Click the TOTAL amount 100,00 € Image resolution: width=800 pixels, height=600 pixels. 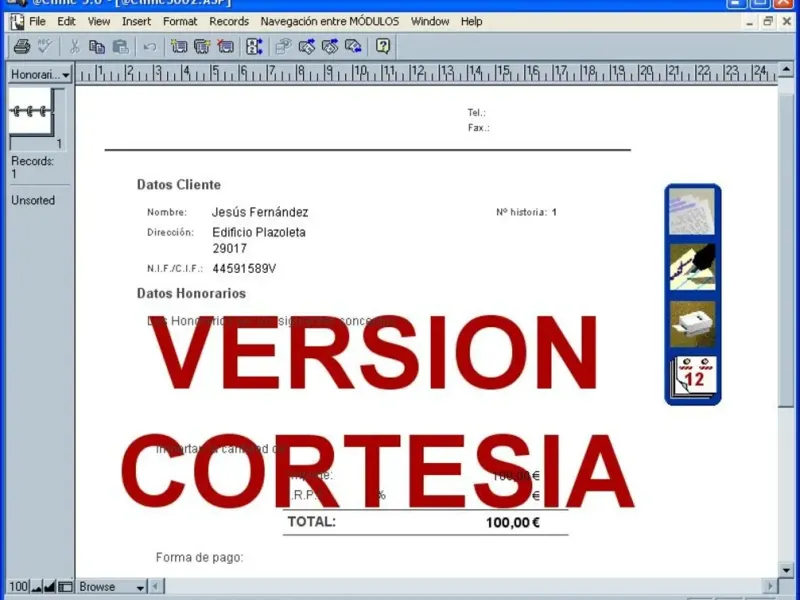coord(513,522)
